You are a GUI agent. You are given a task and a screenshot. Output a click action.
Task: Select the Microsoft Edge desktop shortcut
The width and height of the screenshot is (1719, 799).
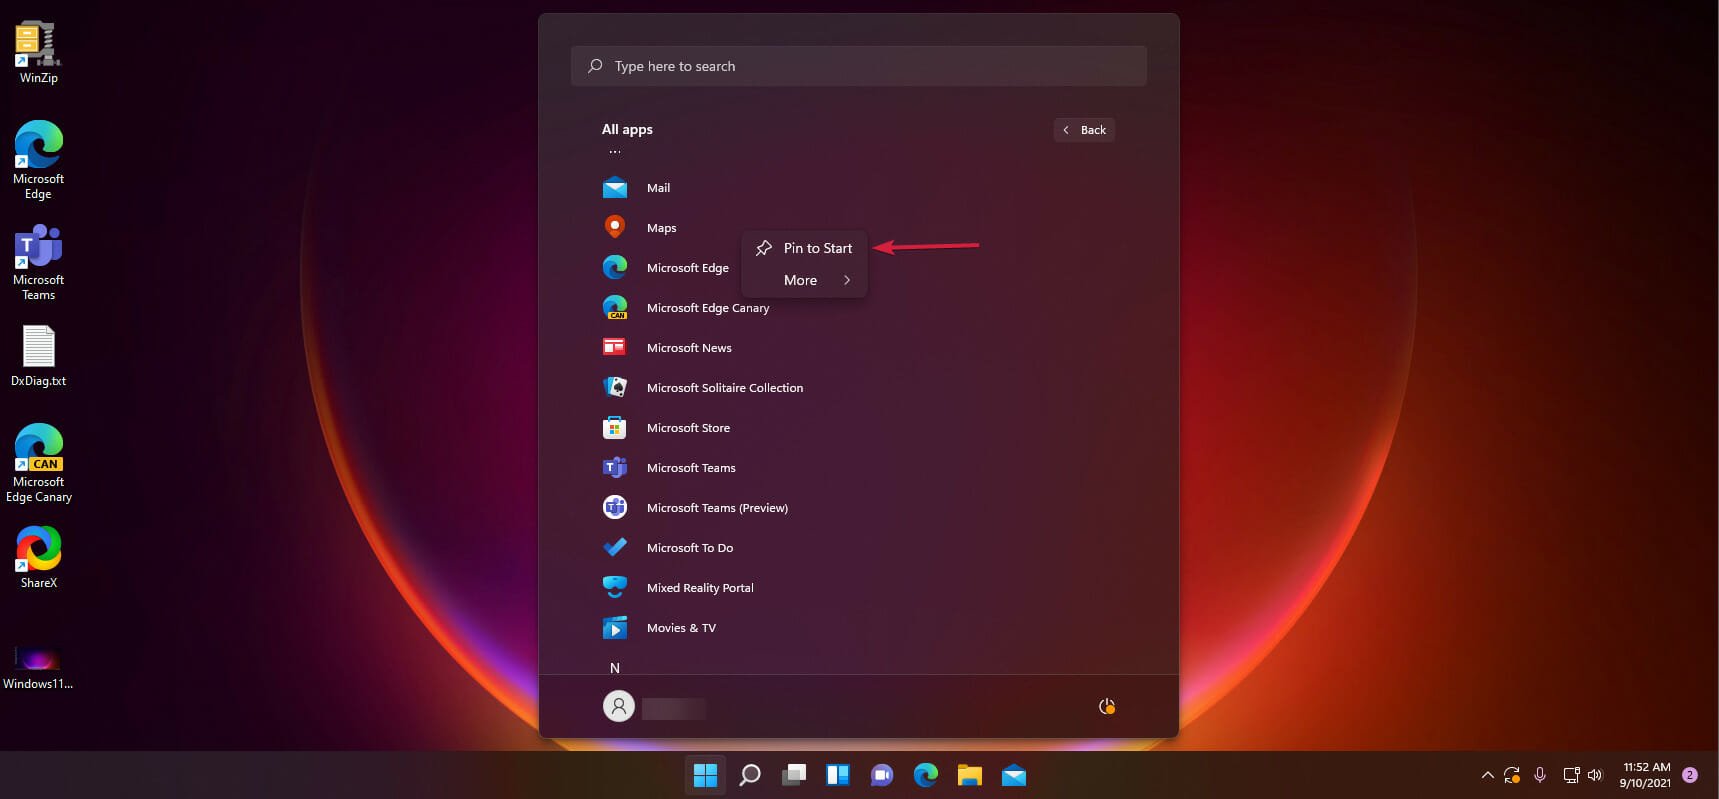pos(38,160)
